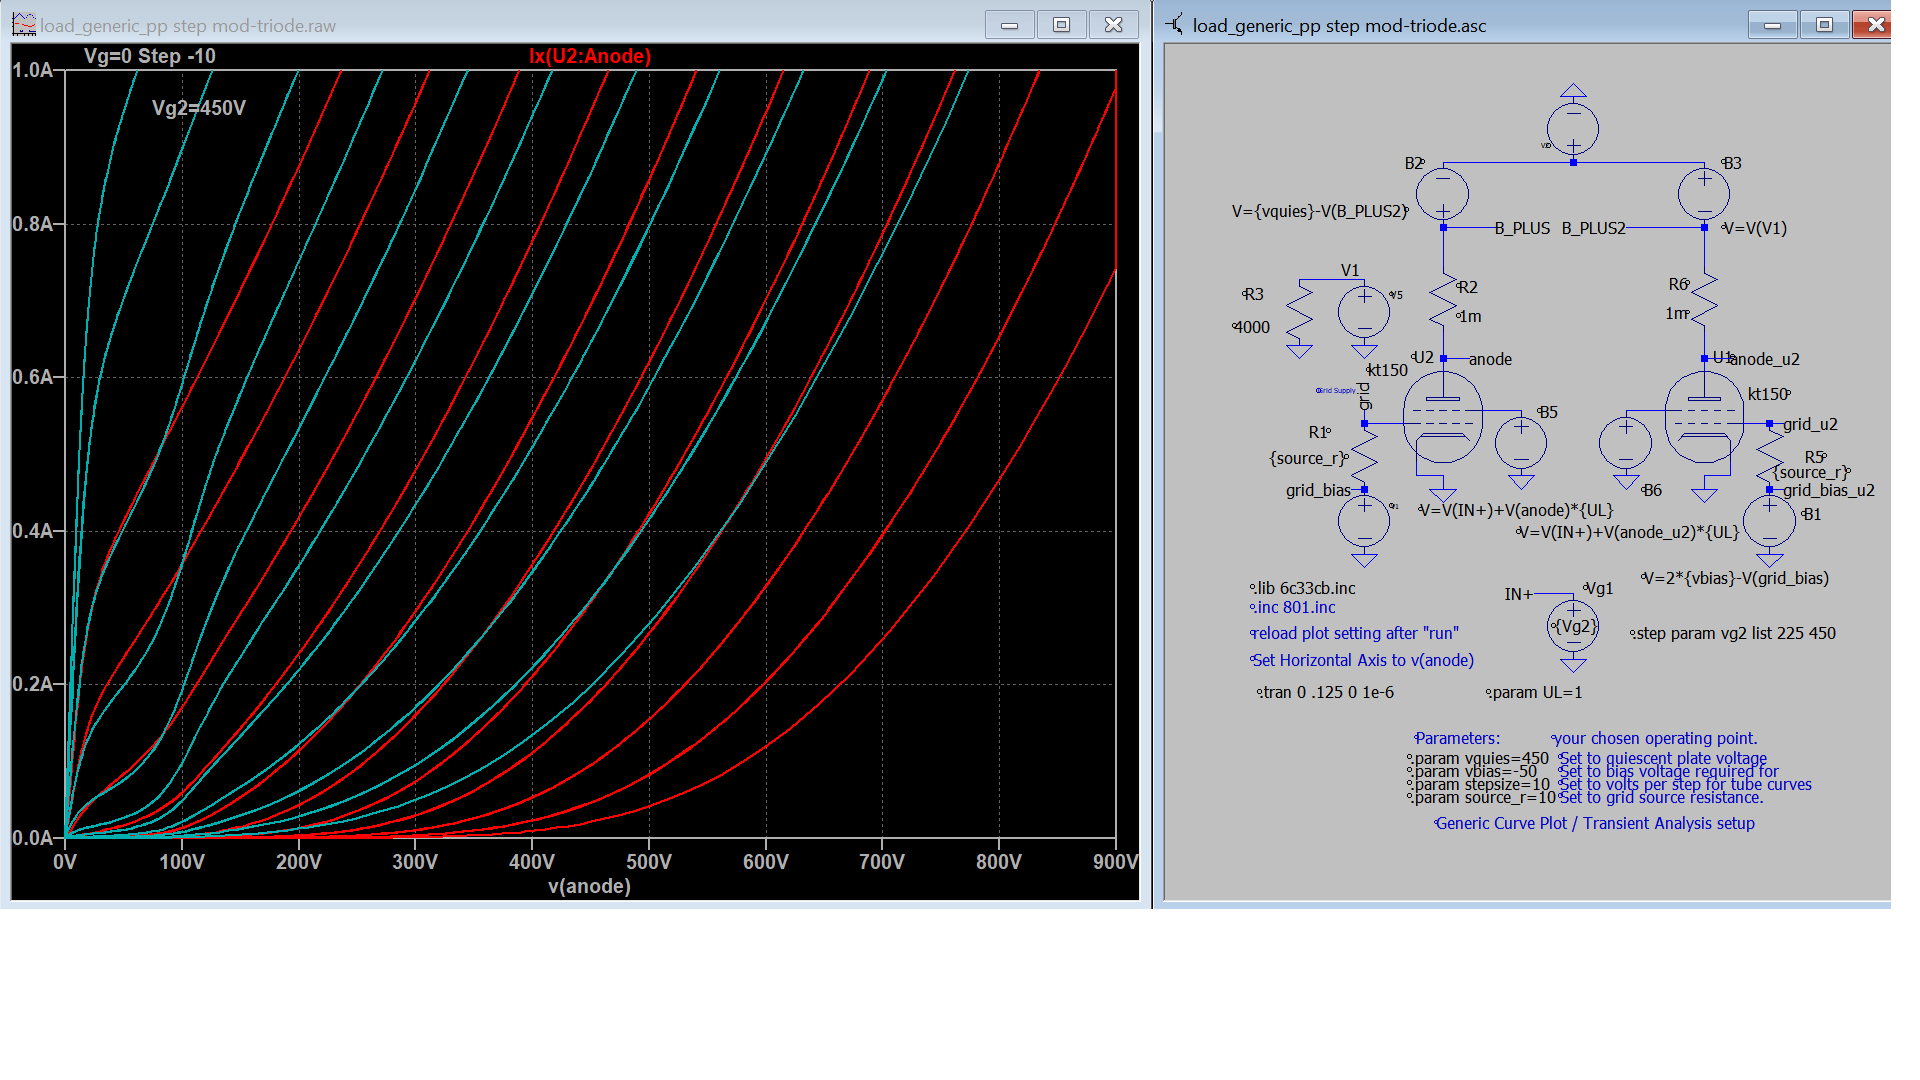Select the R1 grid resistor symbol
The image size is (1920, 1080).
pyautogui.click(x=1364, y=456)
